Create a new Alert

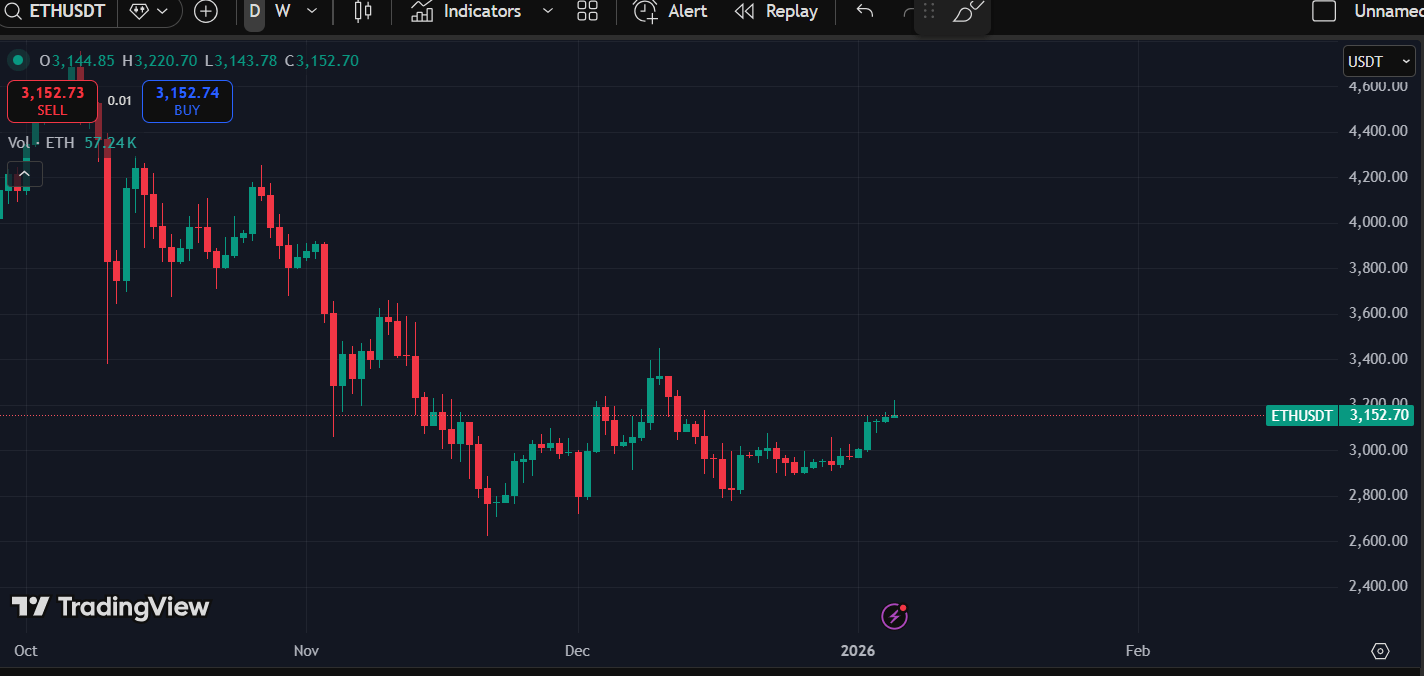671,12
